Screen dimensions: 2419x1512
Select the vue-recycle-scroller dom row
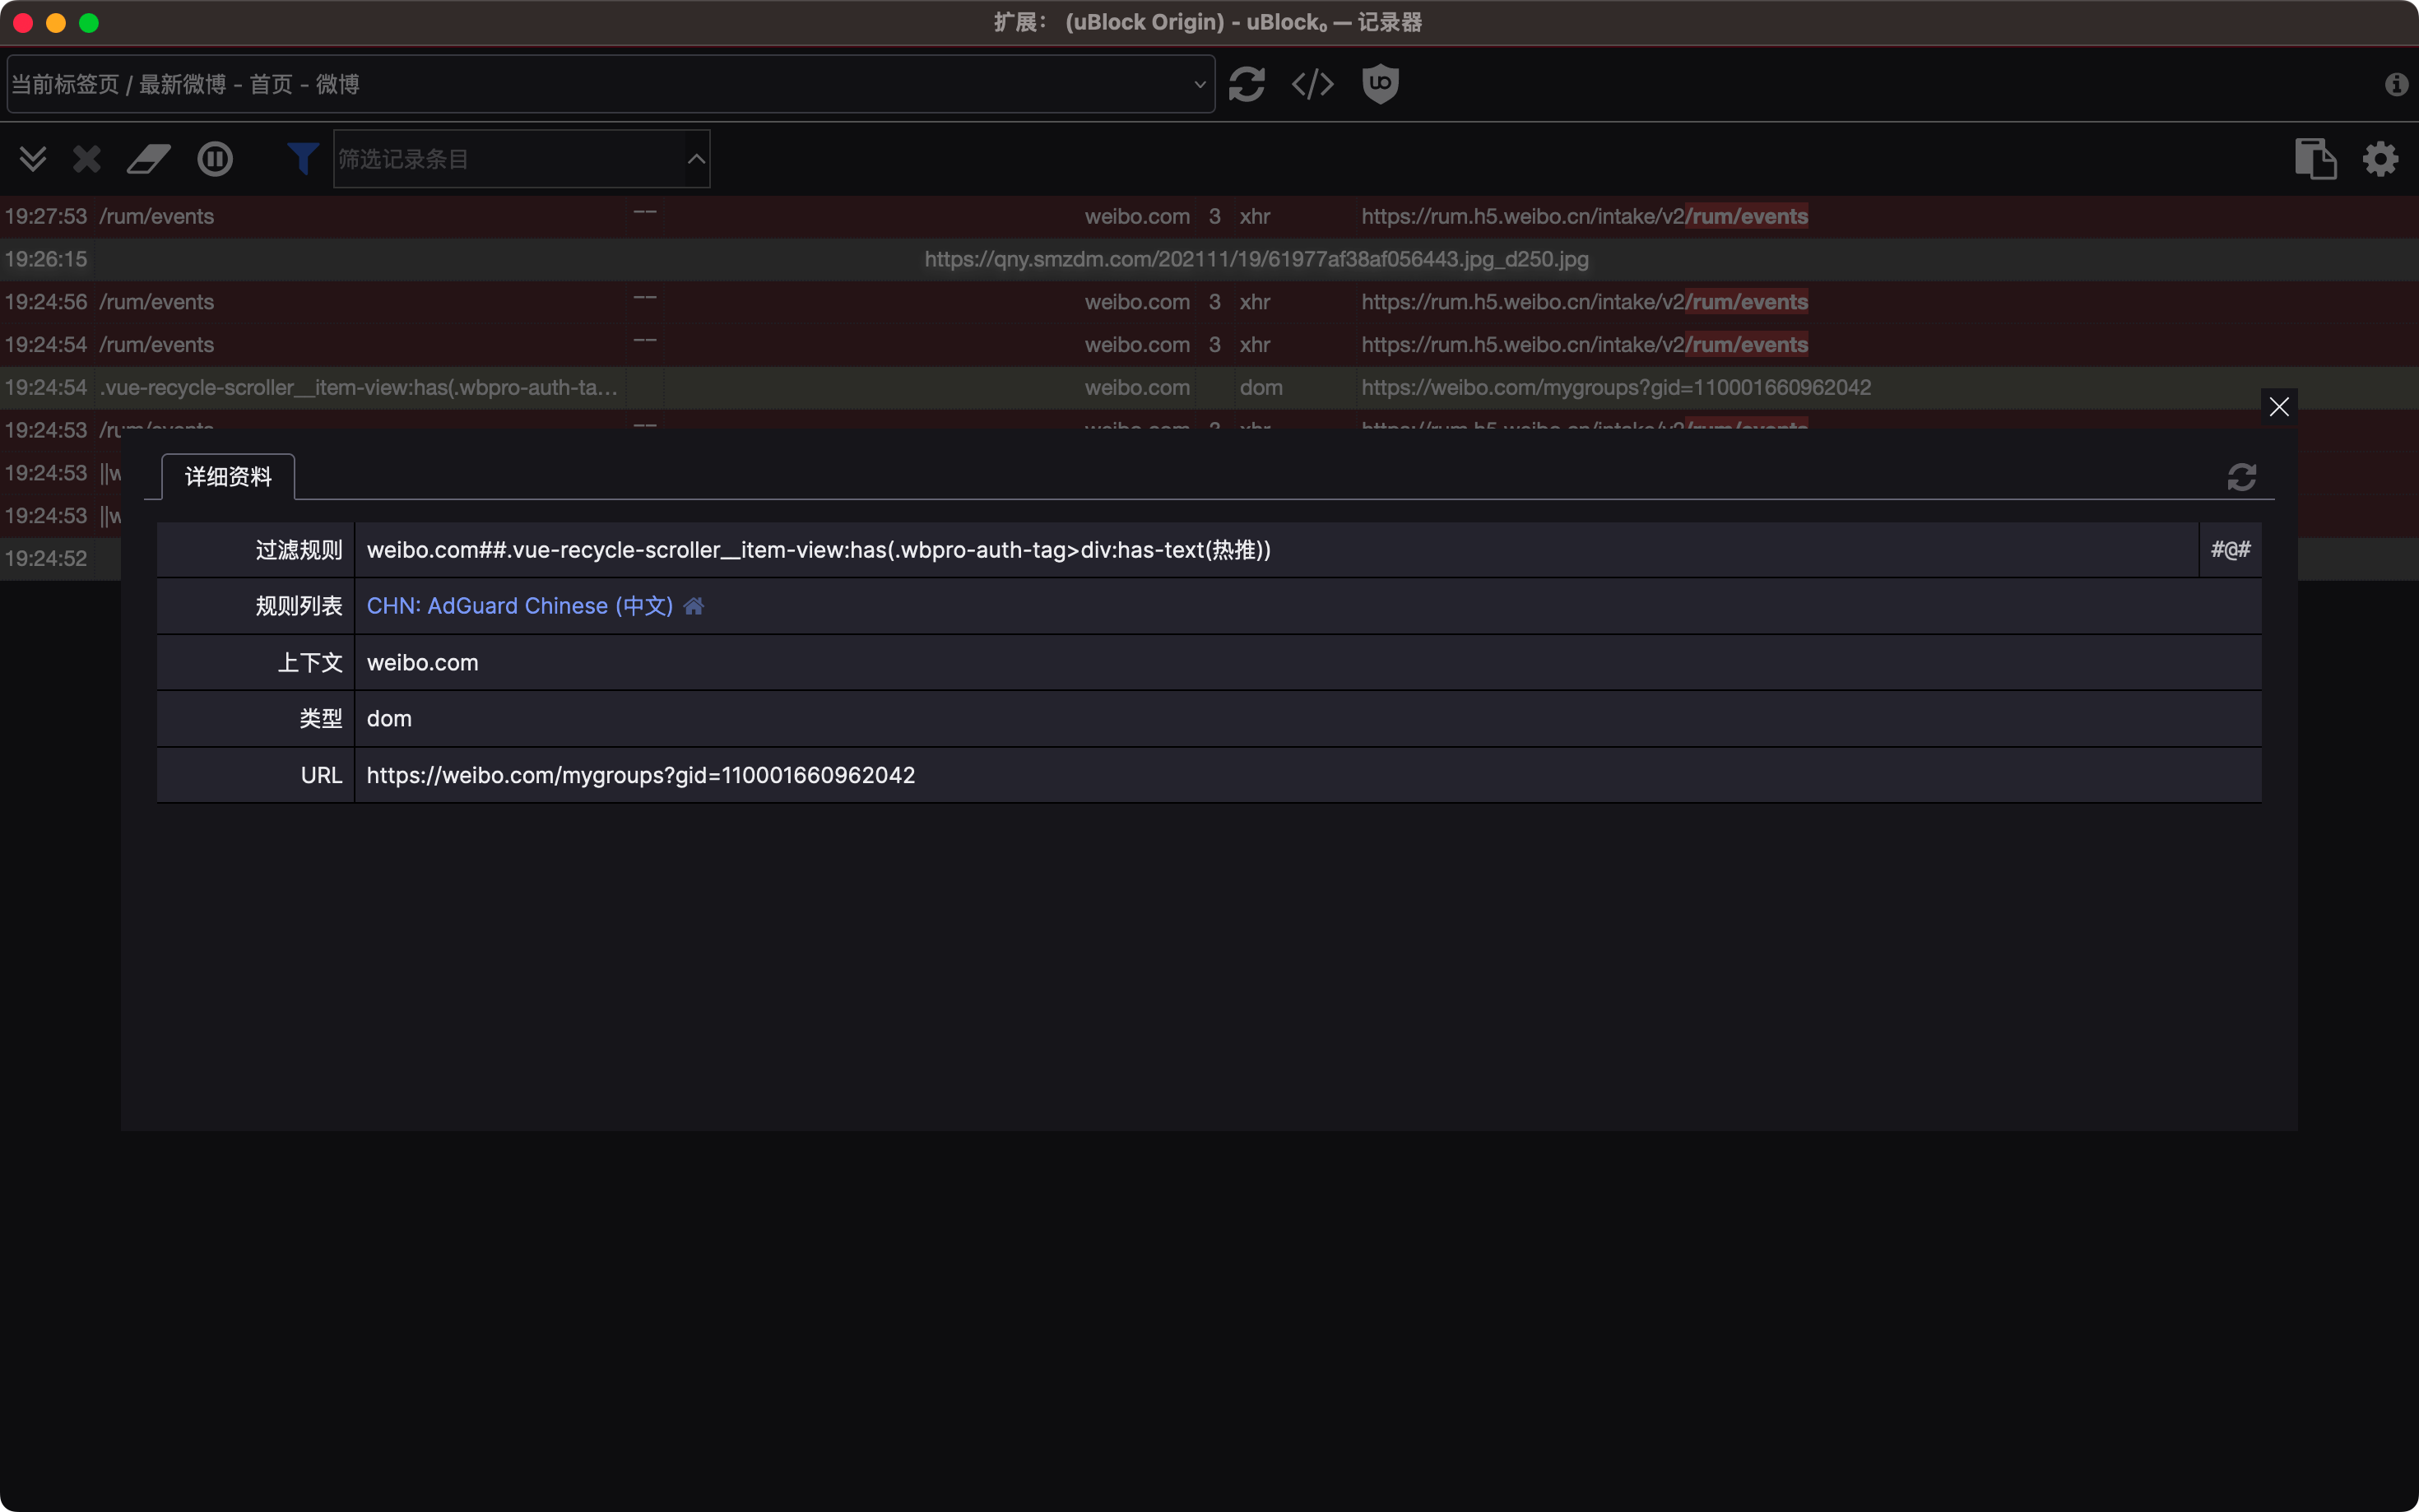(x=1209, y=388)
